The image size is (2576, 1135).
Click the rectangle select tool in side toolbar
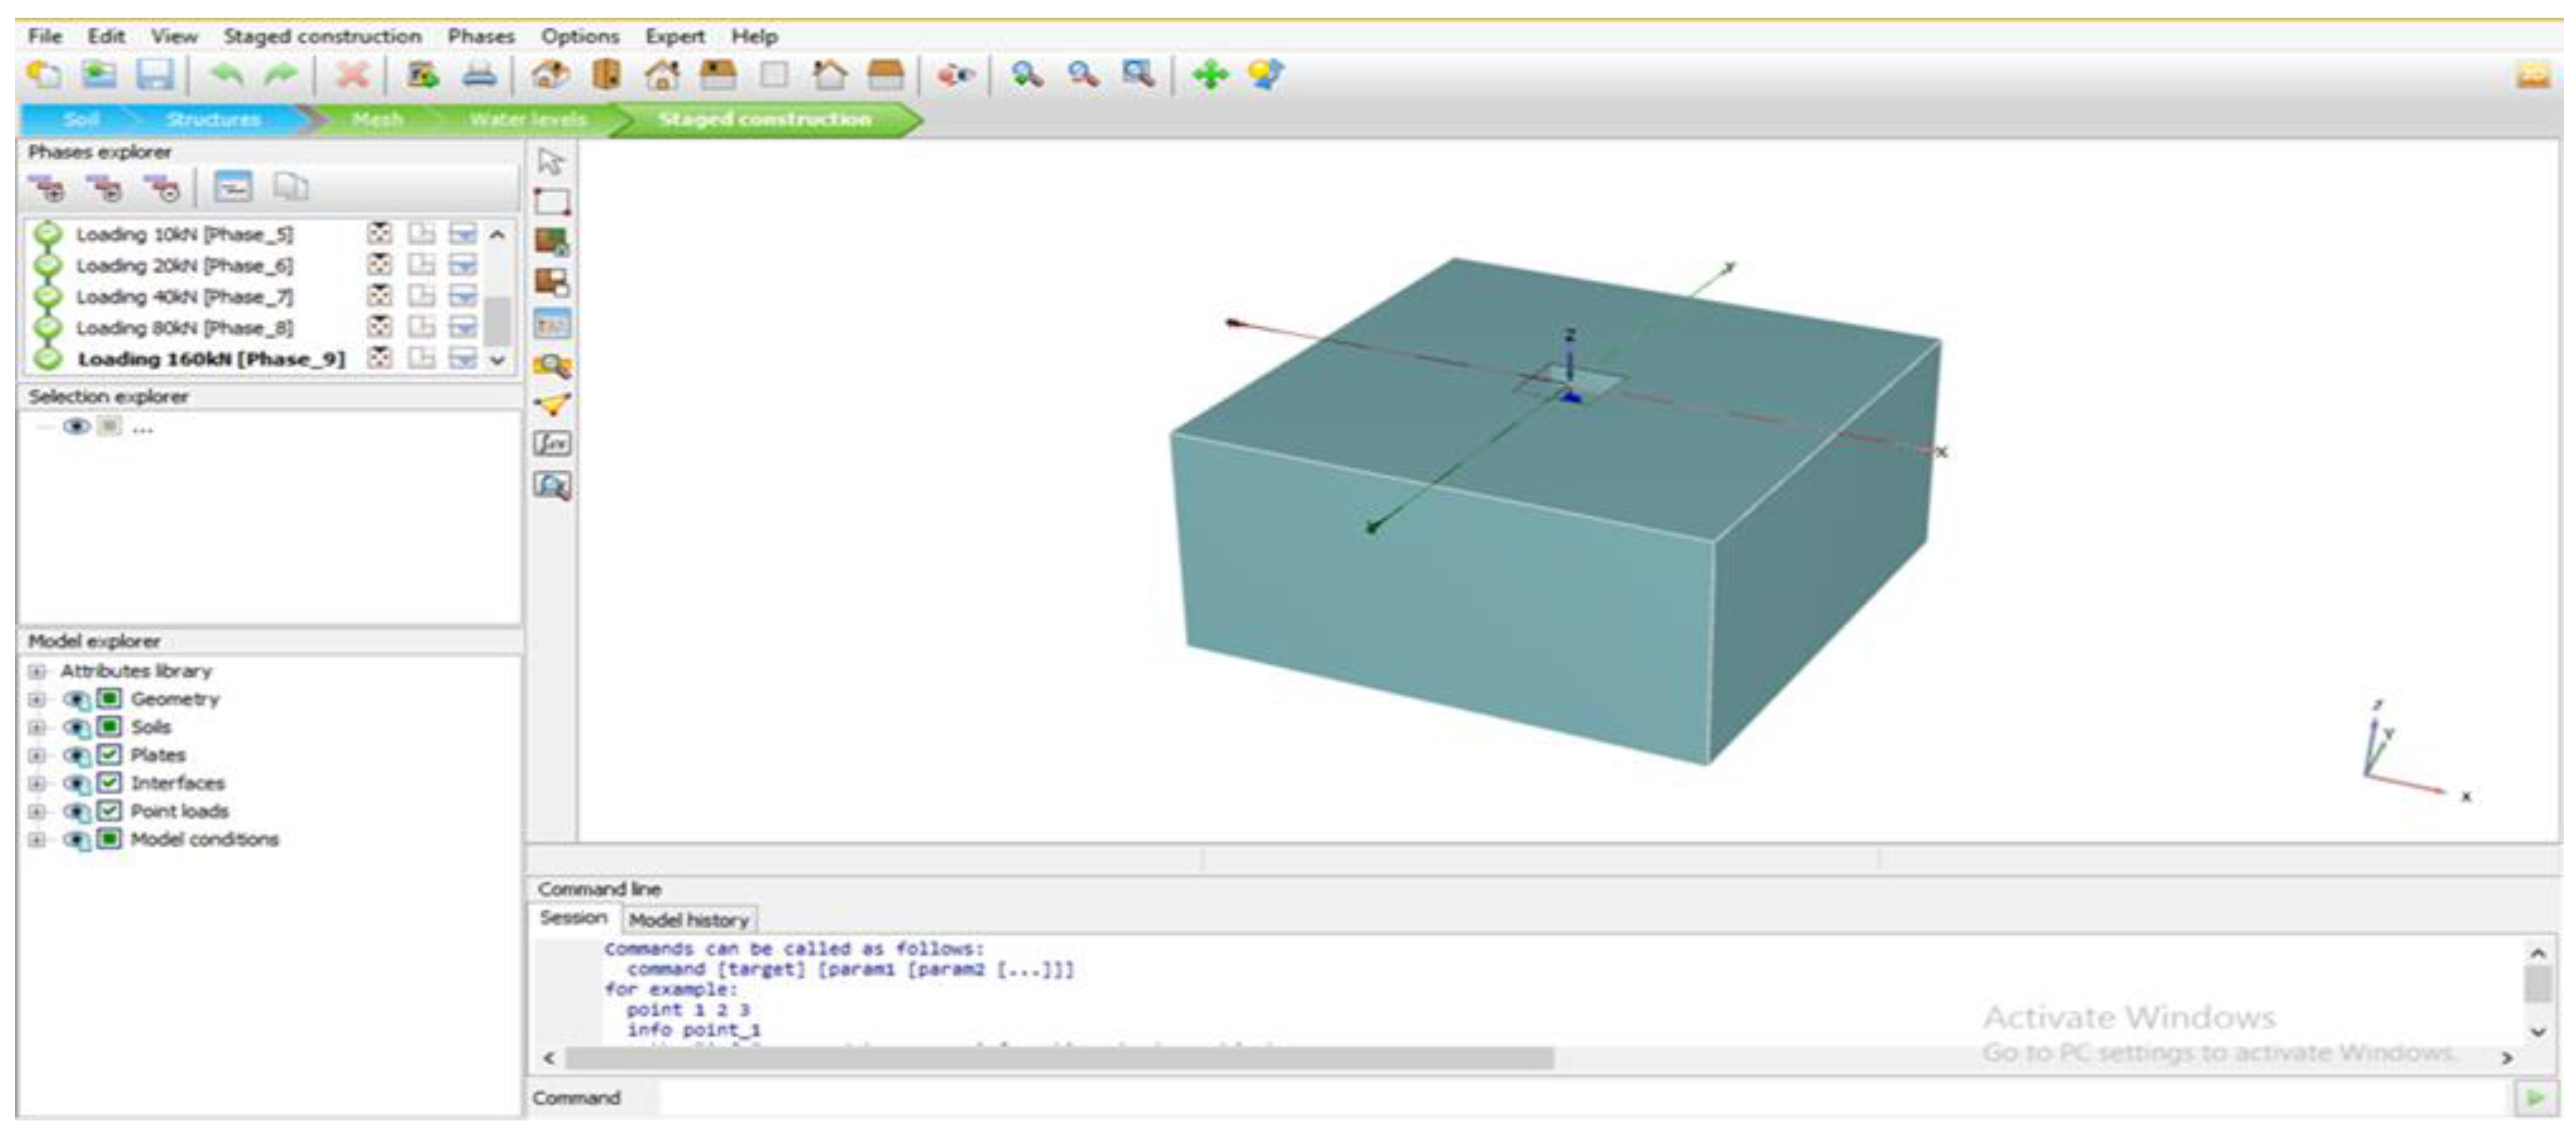[x=552, y=202]
